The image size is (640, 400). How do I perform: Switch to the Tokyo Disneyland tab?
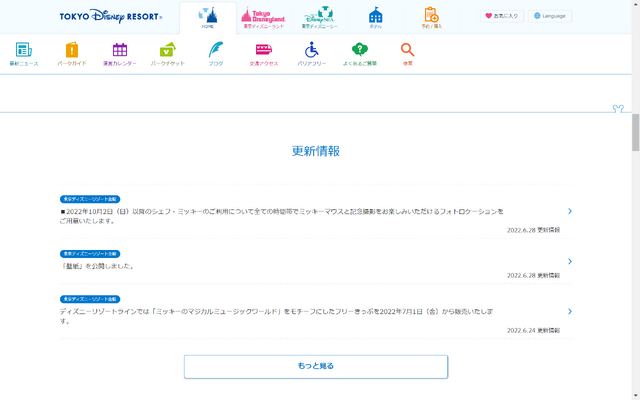click(264, 18)
